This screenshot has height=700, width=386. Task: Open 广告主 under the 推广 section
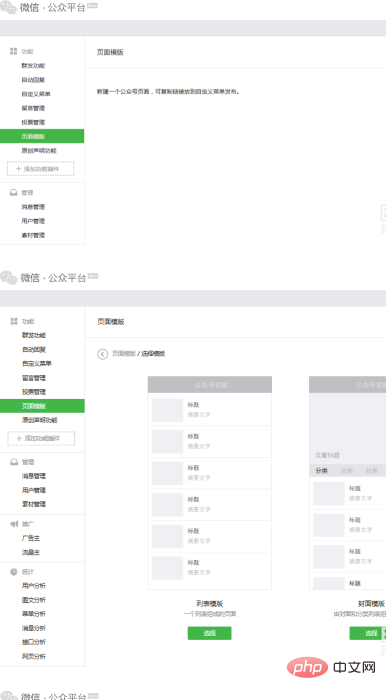pyautogui.click(x=31, y=538)
